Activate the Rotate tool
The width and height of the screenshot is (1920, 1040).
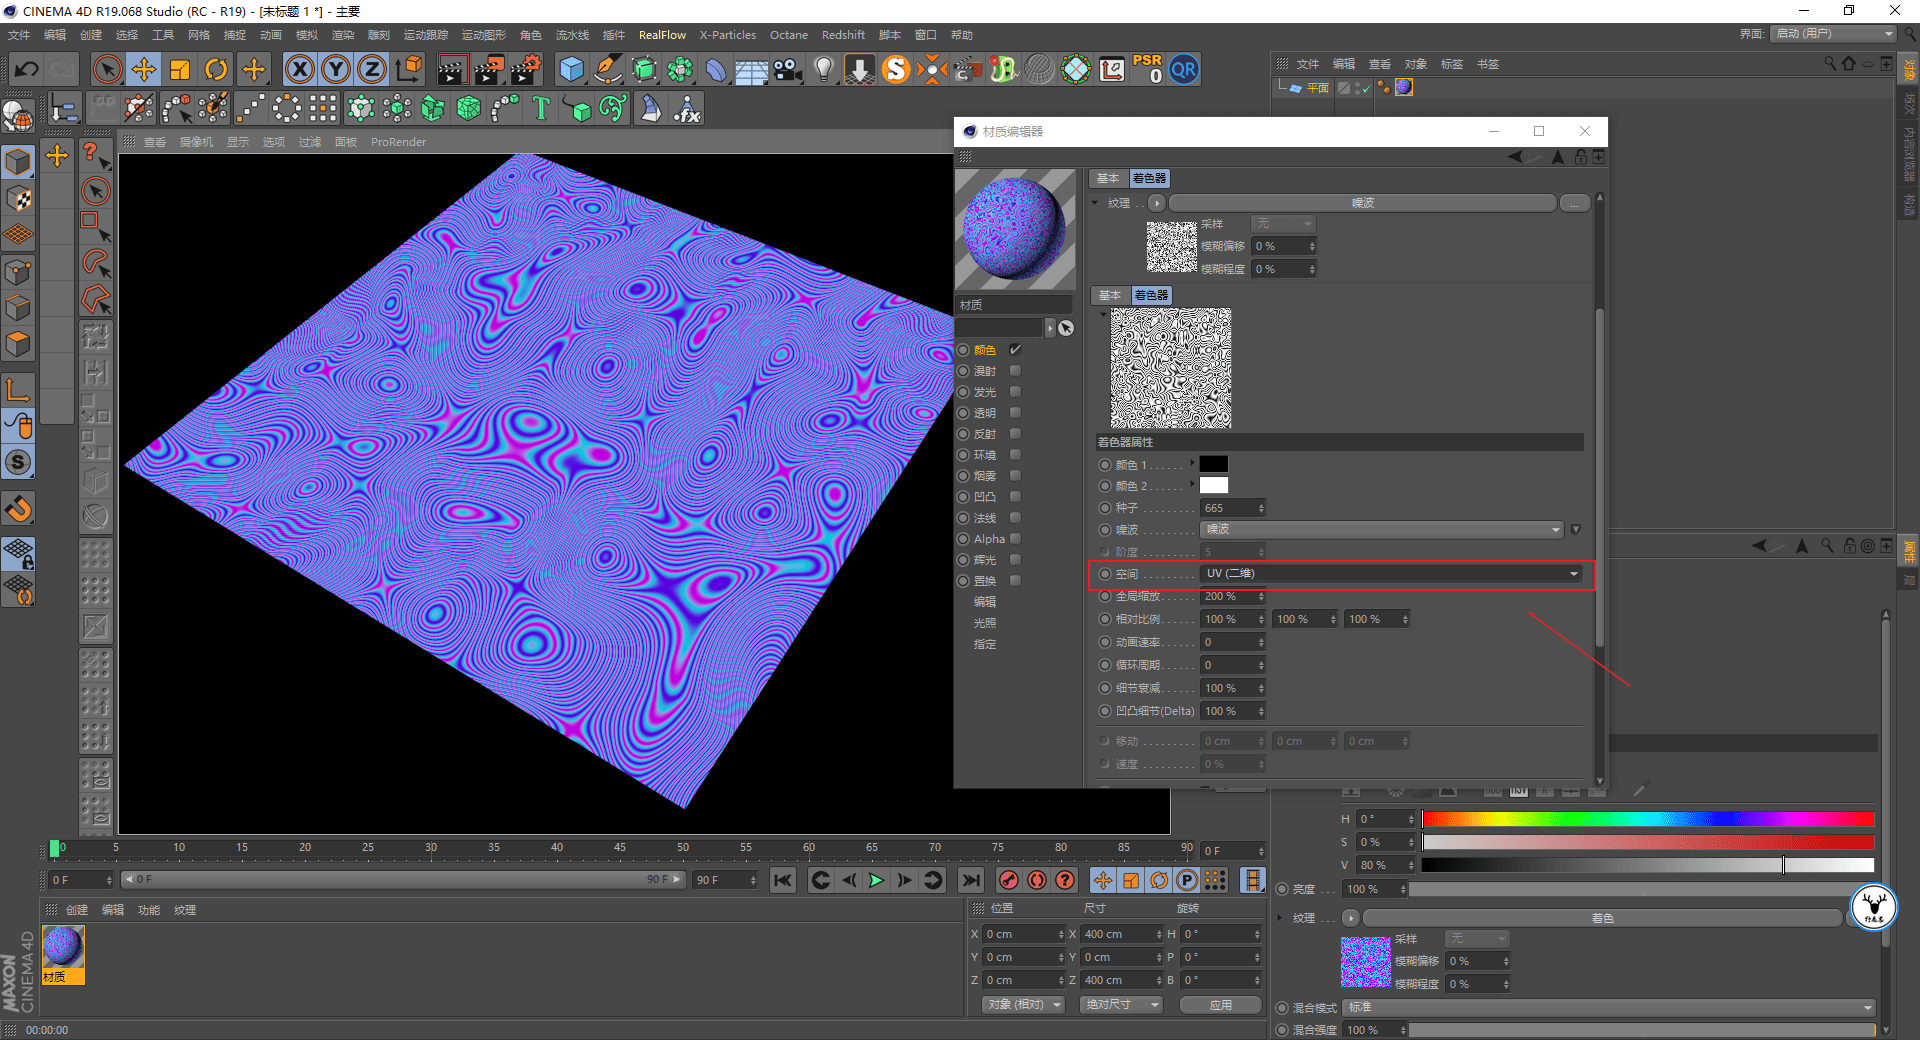pyautogui.click(x=216, y=69)
